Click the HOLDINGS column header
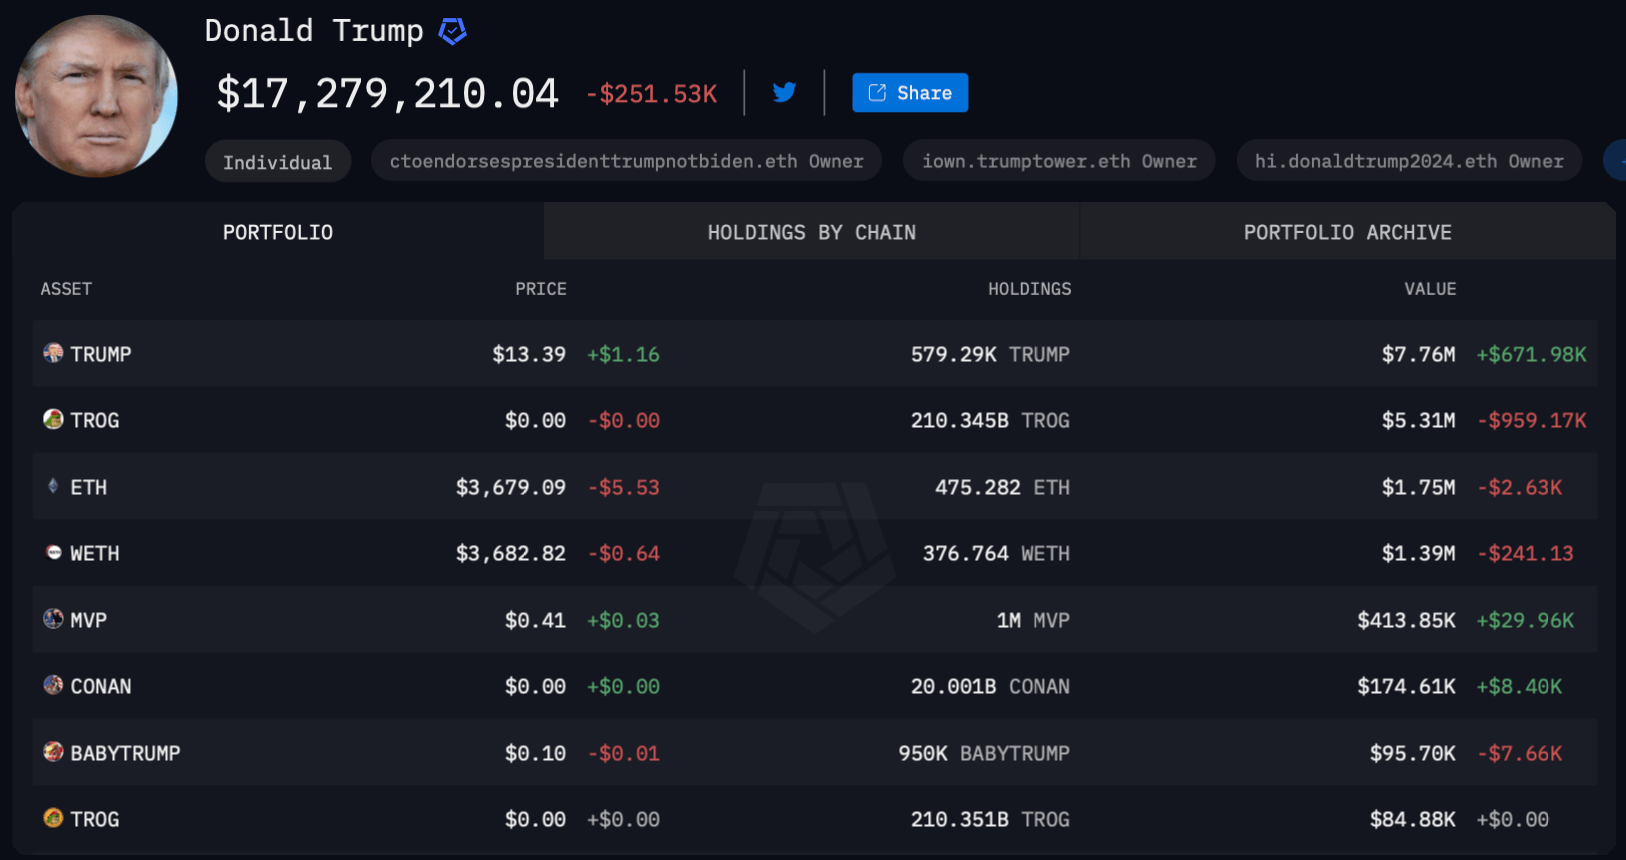 pos(1030,289)
